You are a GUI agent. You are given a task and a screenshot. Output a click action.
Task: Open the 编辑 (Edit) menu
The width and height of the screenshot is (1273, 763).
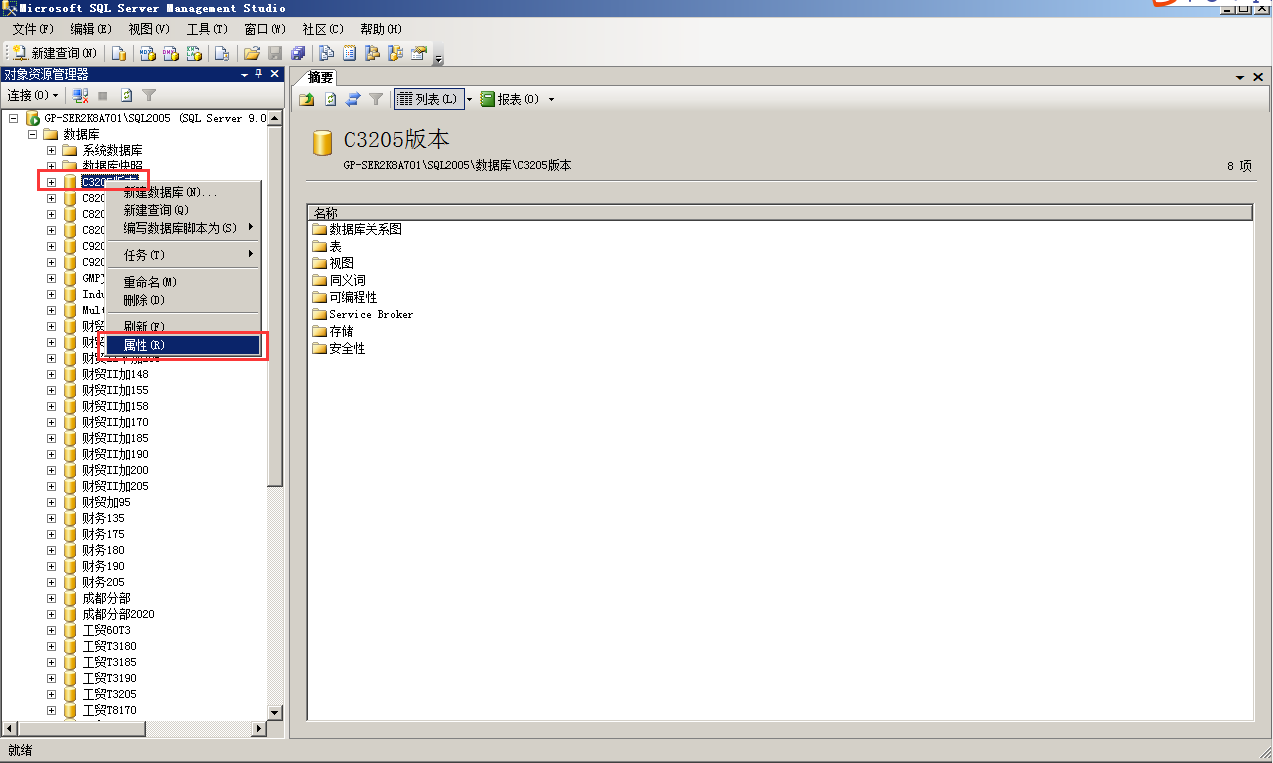pyautogui.click(x=91, y=29)
